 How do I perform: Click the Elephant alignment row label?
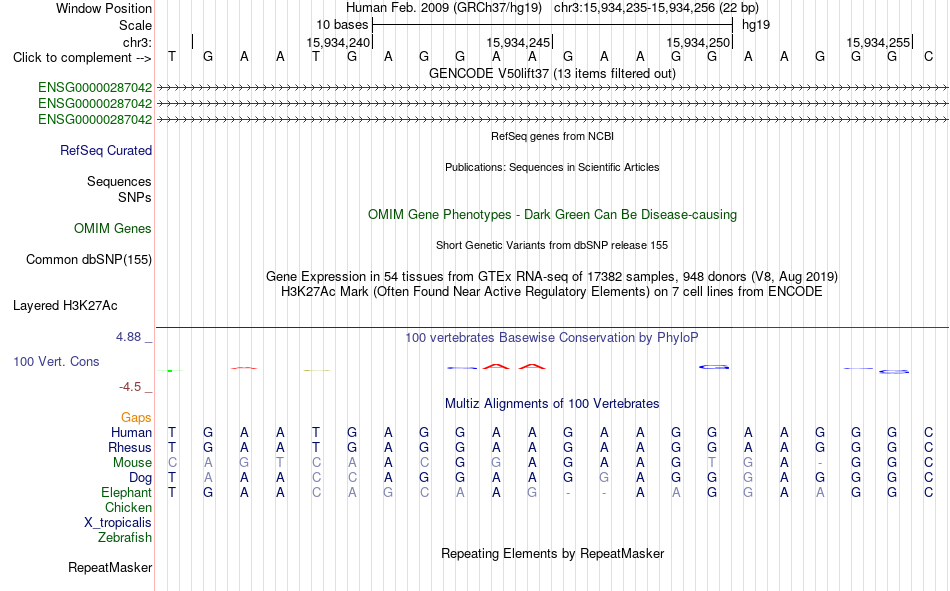tap(127, 492)
